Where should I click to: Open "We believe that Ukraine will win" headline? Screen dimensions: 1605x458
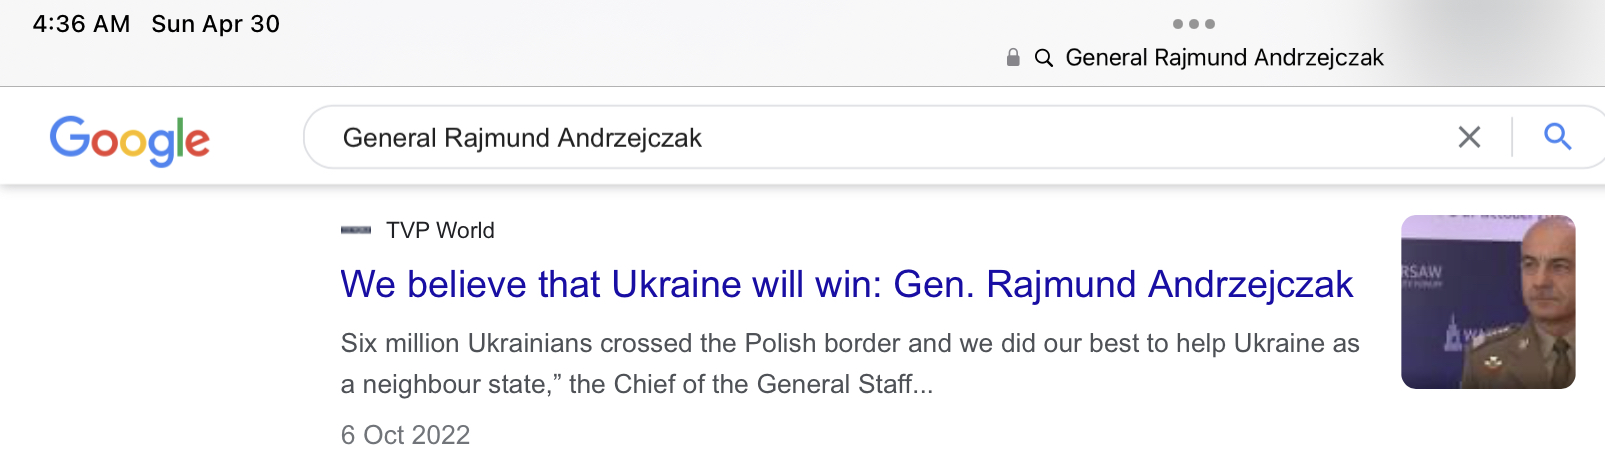tap(846, 285)
